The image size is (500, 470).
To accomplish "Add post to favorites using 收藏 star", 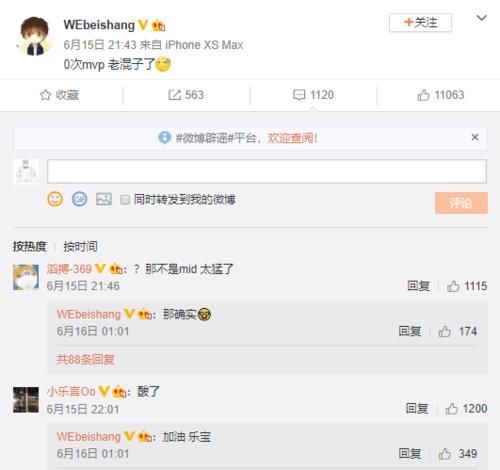I will tap(59, 95).
